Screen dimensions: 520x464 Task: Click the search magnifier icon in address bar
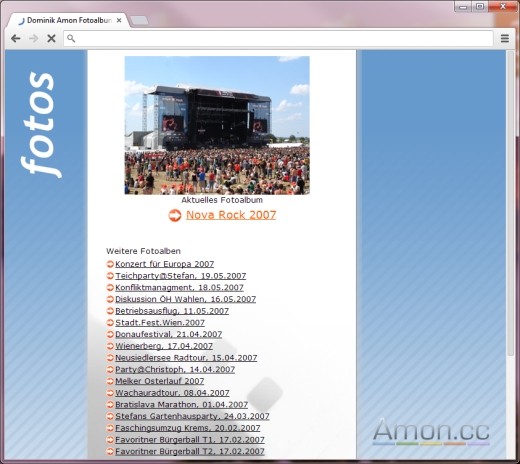pos(71,39)
